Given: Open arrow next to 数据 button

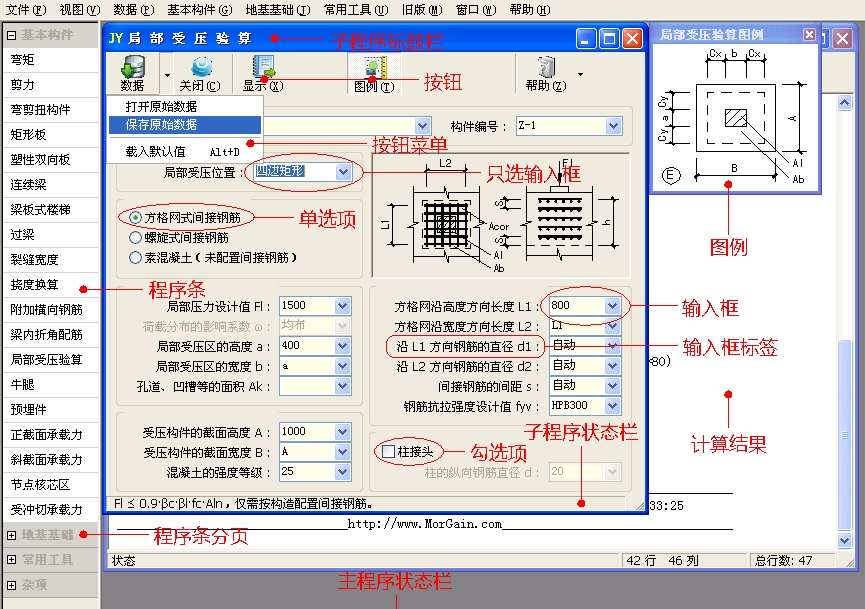Looking at the screenshot, I should pos(167,74).
